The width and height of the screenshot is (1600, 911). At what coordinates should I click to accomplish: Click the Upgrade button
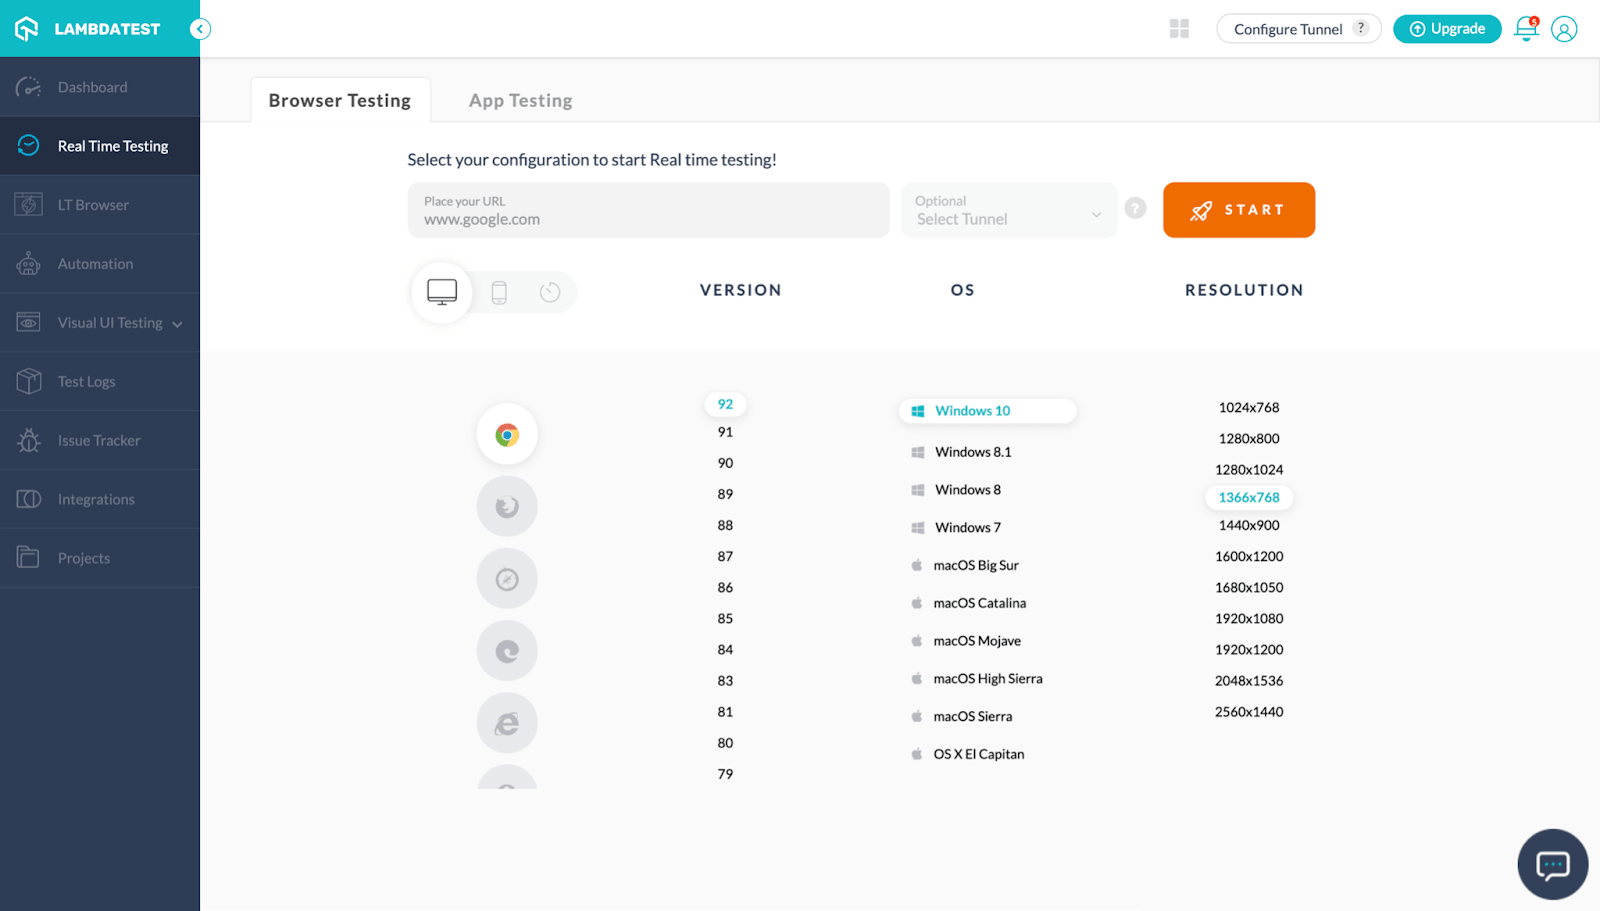(1447, 29)
